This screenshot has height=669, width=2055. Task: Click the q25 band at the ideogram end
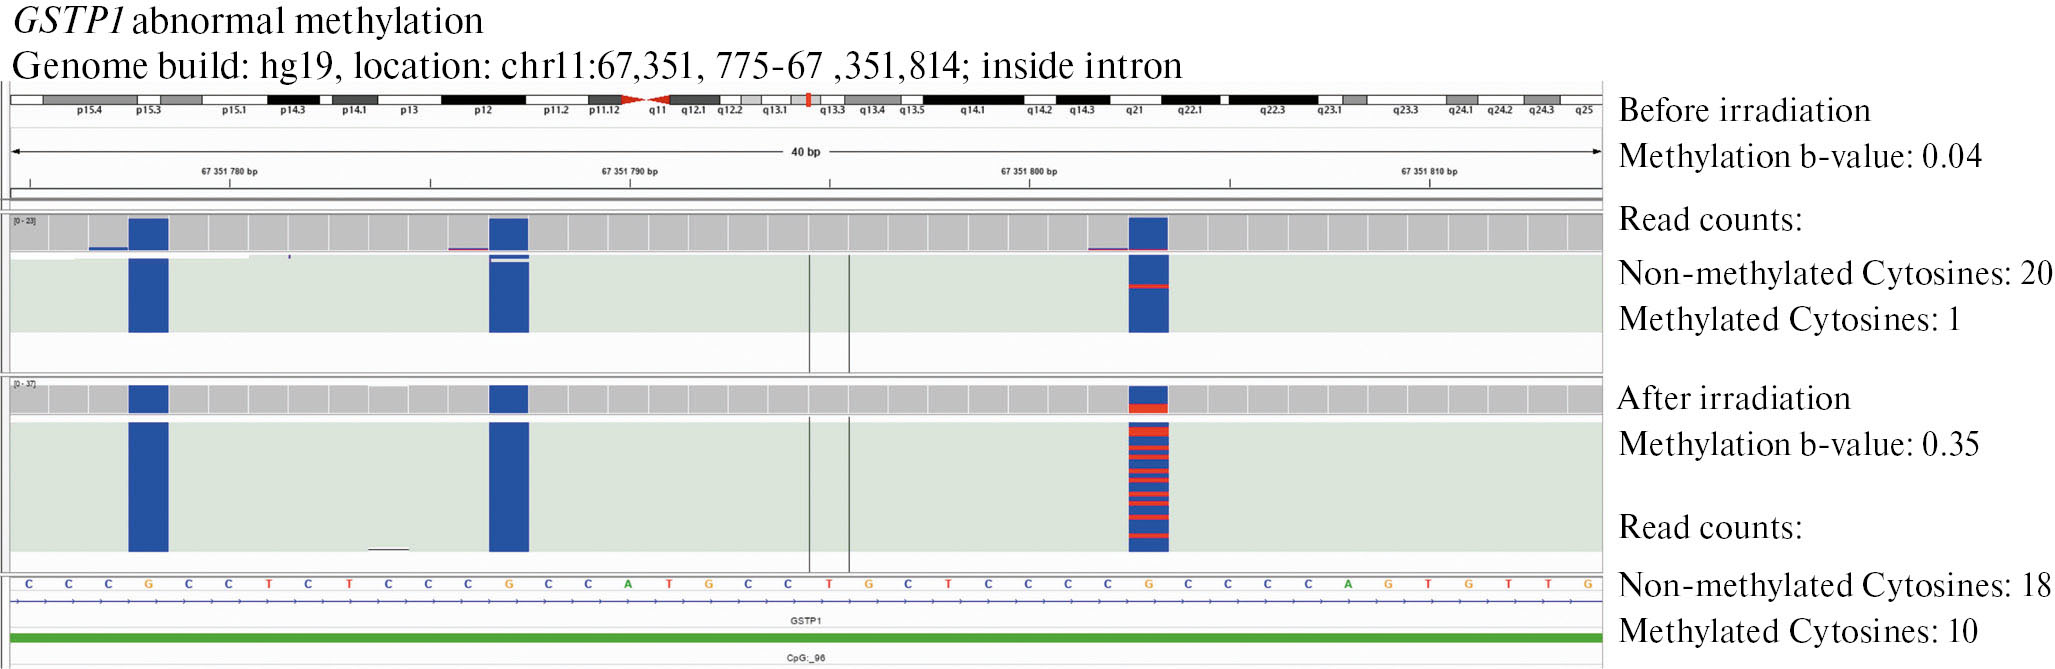click(x=1584, y=100)
